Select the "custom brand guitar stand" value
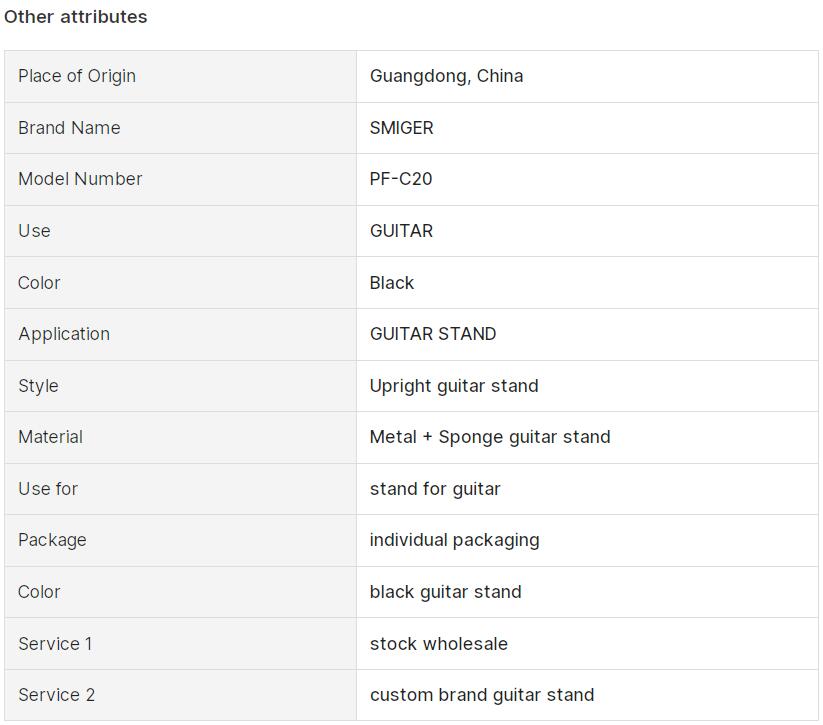 (x=481, y=695)
